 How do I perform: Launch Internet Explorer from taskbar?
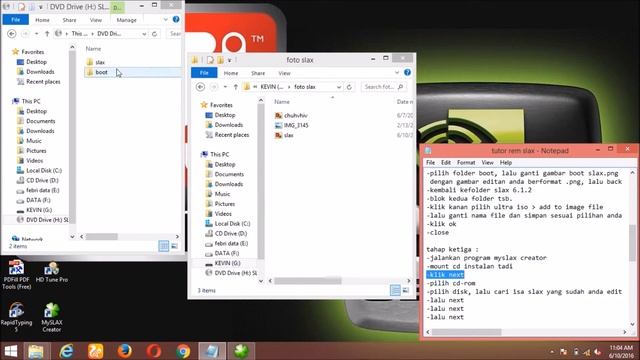(66, 351)
